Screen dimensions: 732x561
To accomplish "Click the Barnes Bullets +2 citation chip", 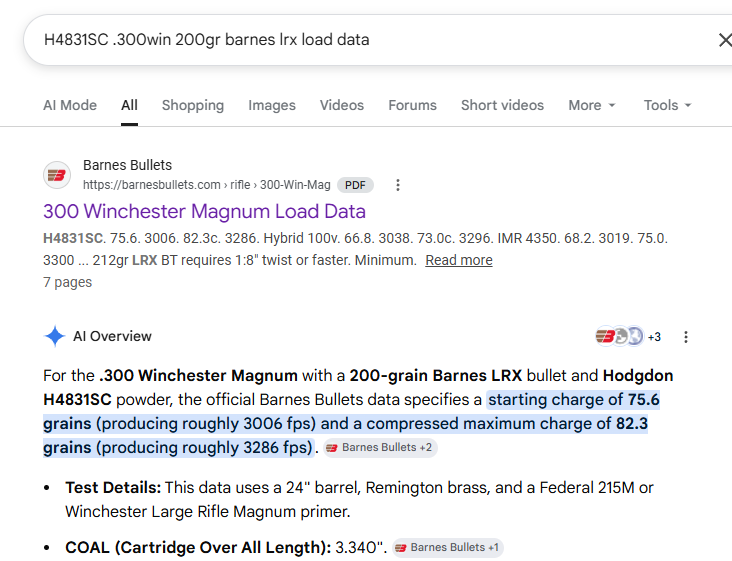I will coord(380,448).
